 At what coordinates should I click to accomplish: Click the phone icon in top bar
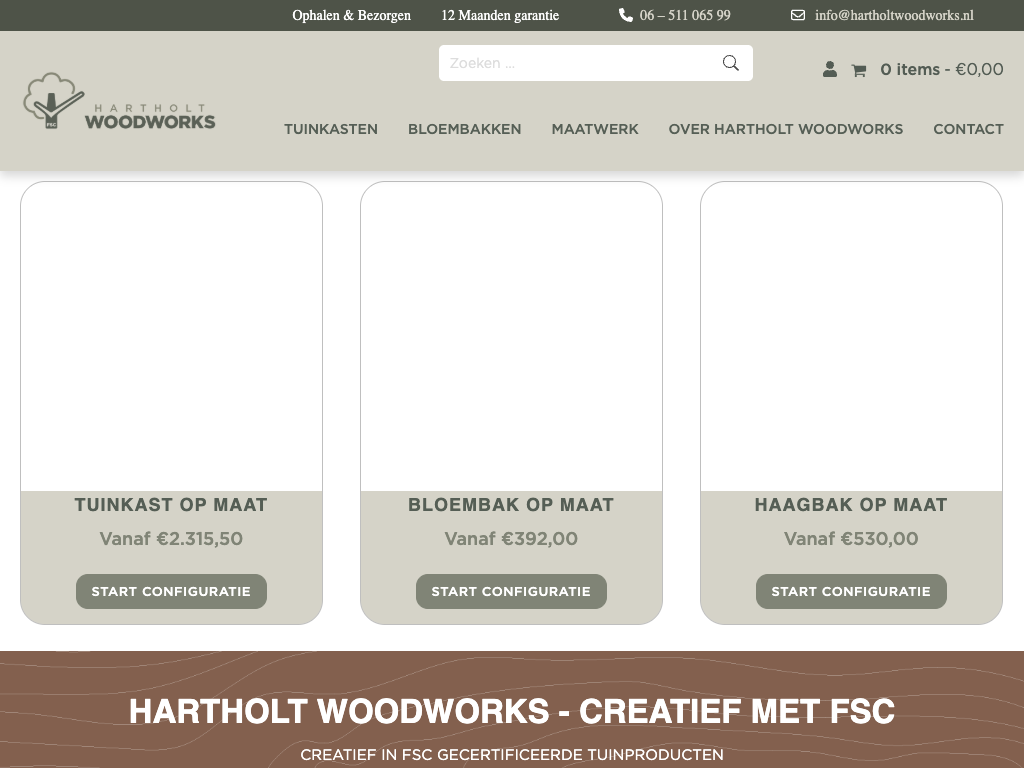click(x=626, y=15)
